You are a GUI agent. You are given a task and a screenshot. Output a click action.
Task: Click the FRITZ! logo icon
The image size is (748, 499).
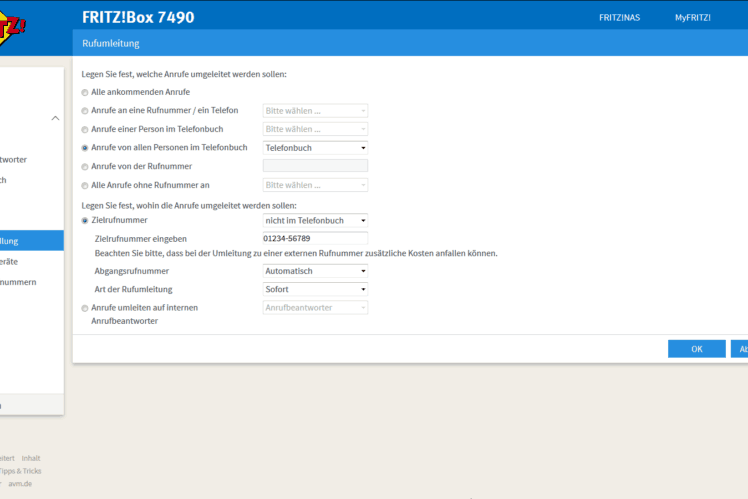click(x=11, y=29)
